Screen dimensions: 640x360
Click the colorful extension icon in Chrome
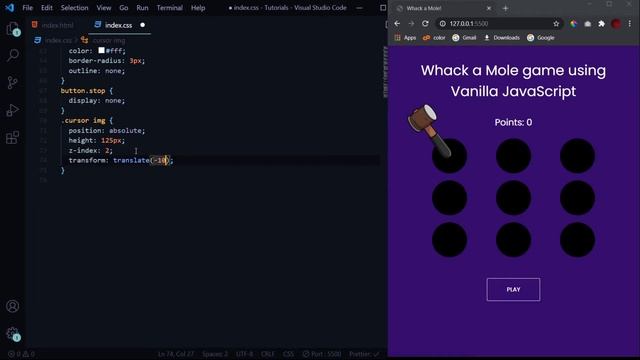574,24
